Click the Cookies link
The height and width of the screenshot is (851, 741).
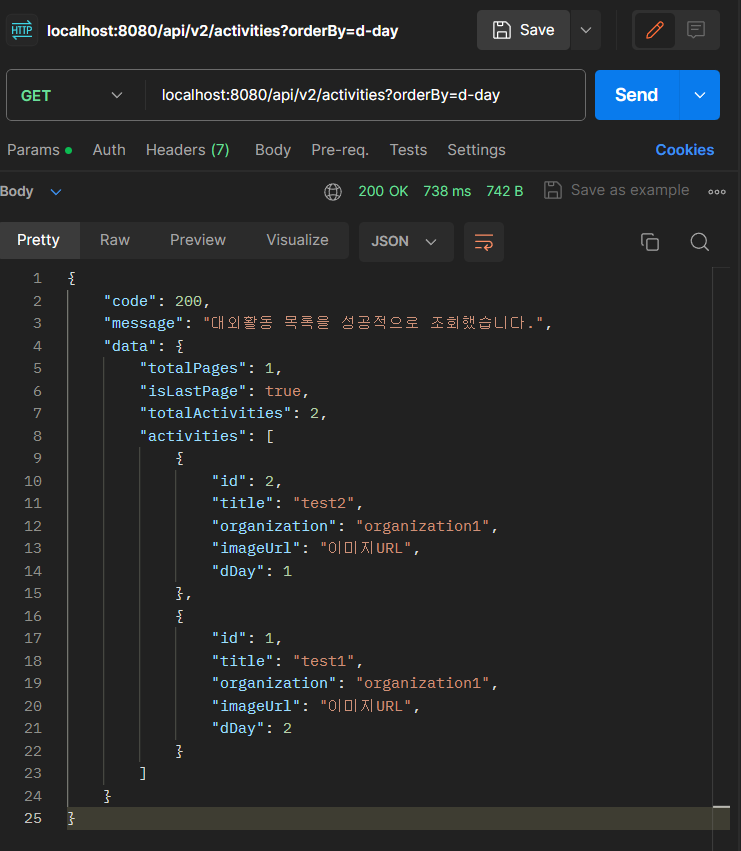pos(685,150)
